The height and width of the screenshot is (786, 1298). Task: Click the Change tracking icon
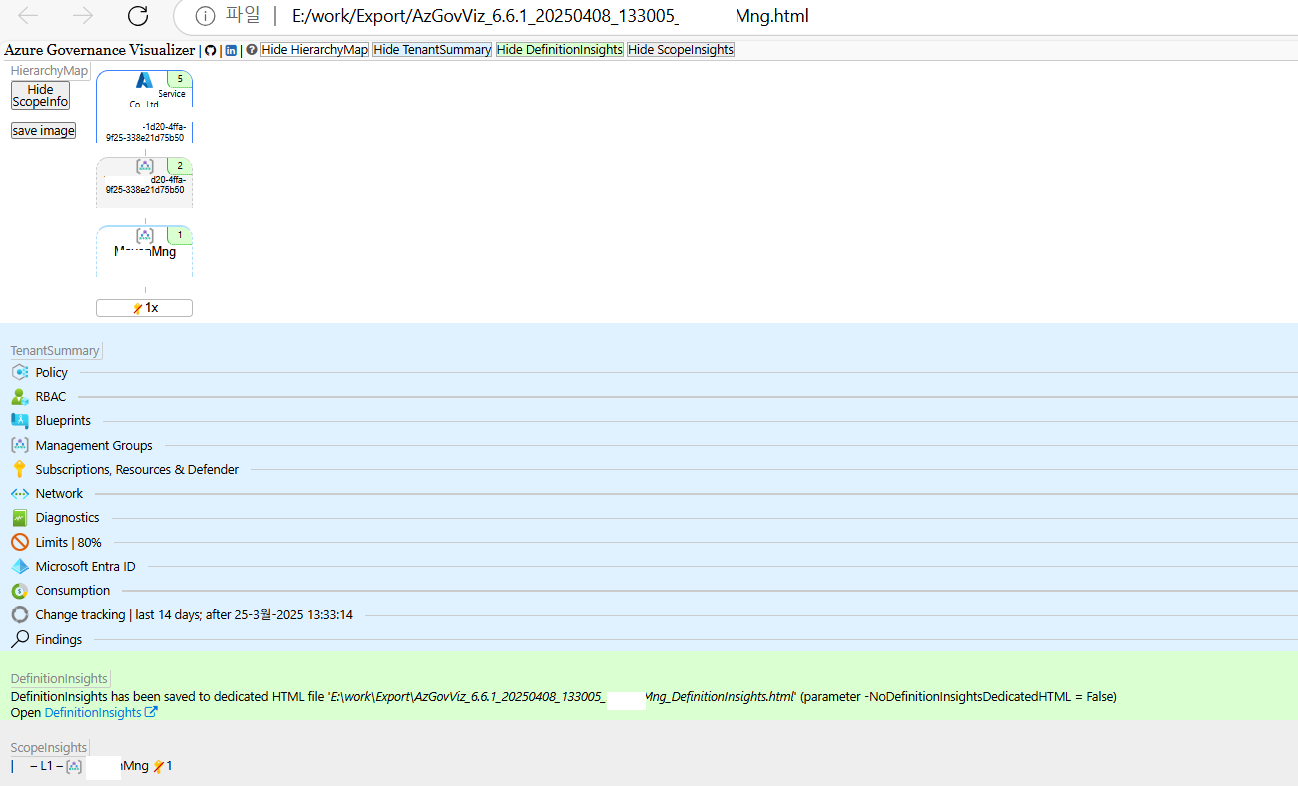[x=20, y=615]
